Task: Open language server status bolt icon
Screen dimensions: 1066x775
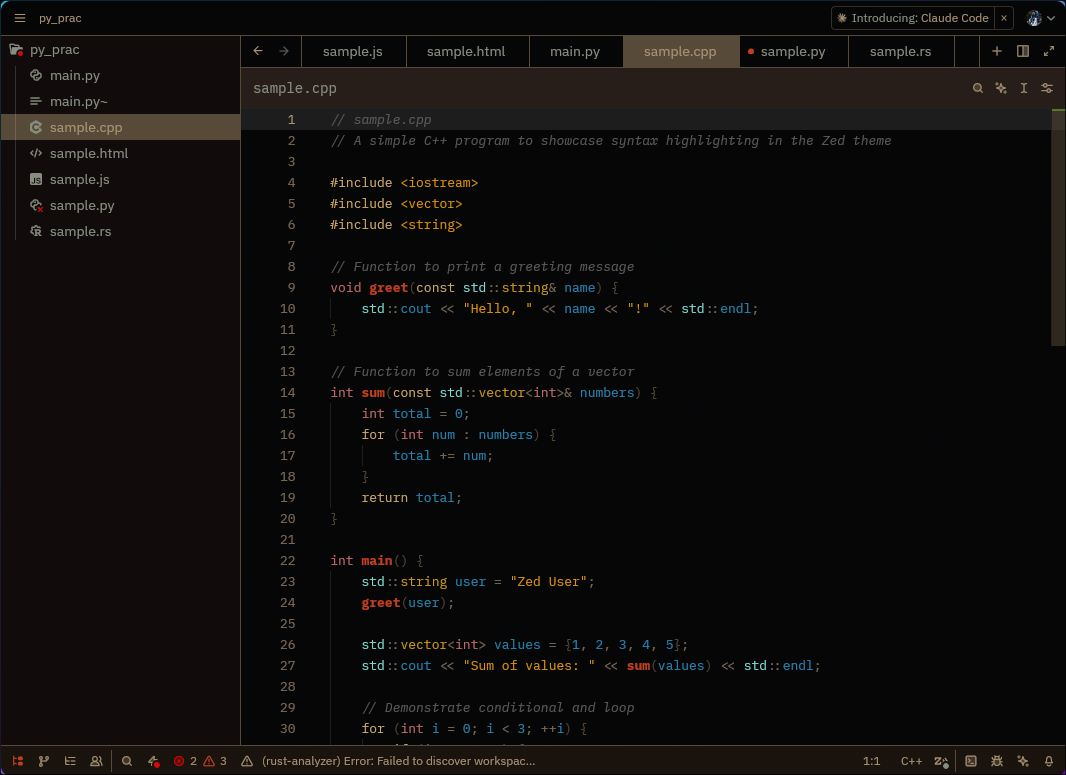Action: [x=154, y=761]
